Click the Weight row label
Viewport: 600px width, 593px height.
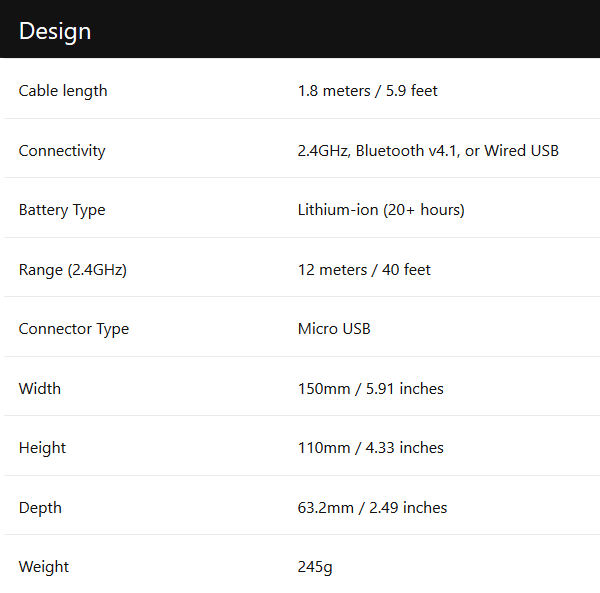[x=44, y=567]
